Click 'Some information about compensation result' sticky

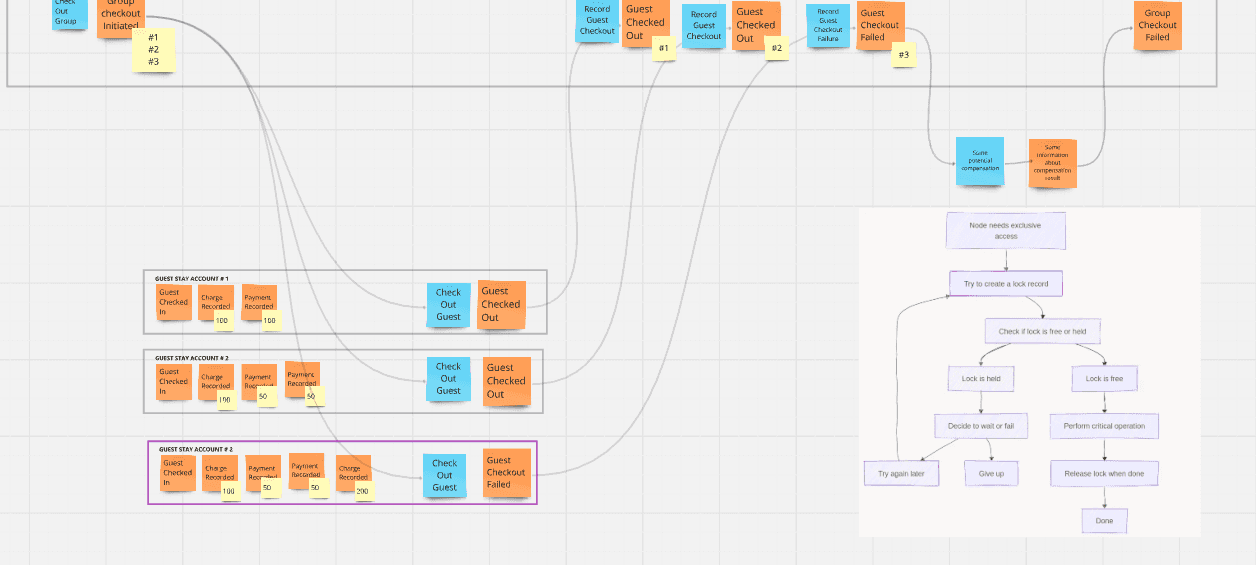tap(1053, 163)
